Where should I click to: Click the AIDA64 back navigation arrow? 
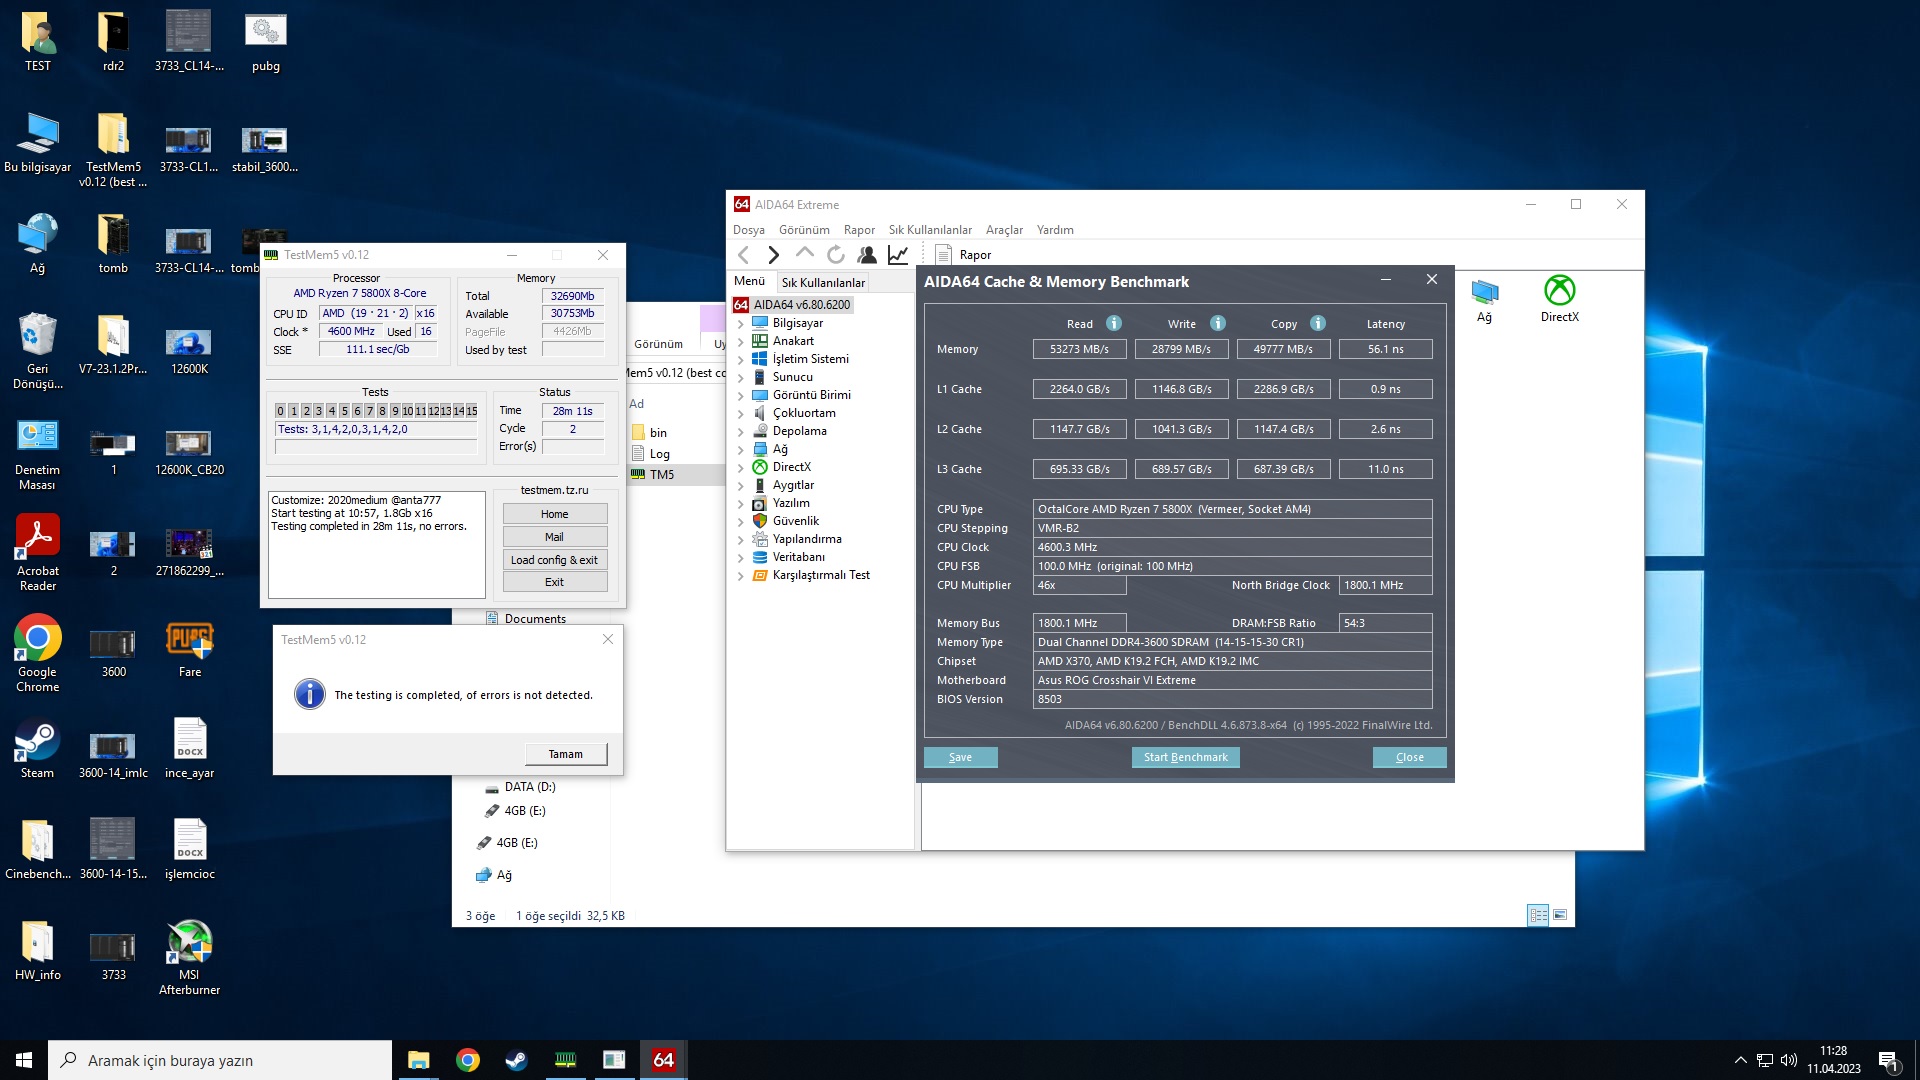point(743,255)
